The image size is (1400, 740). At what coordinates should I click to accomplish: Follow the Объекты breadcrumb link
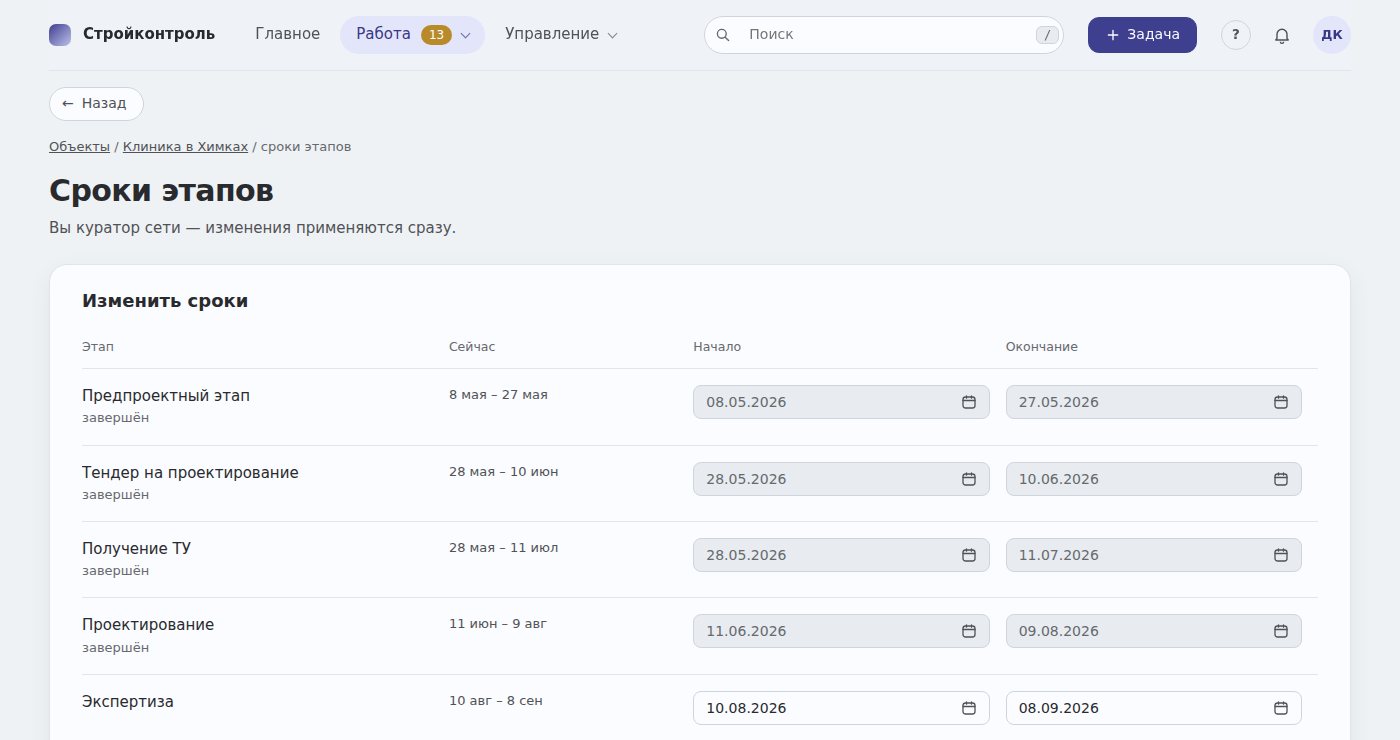coord(79,147)
